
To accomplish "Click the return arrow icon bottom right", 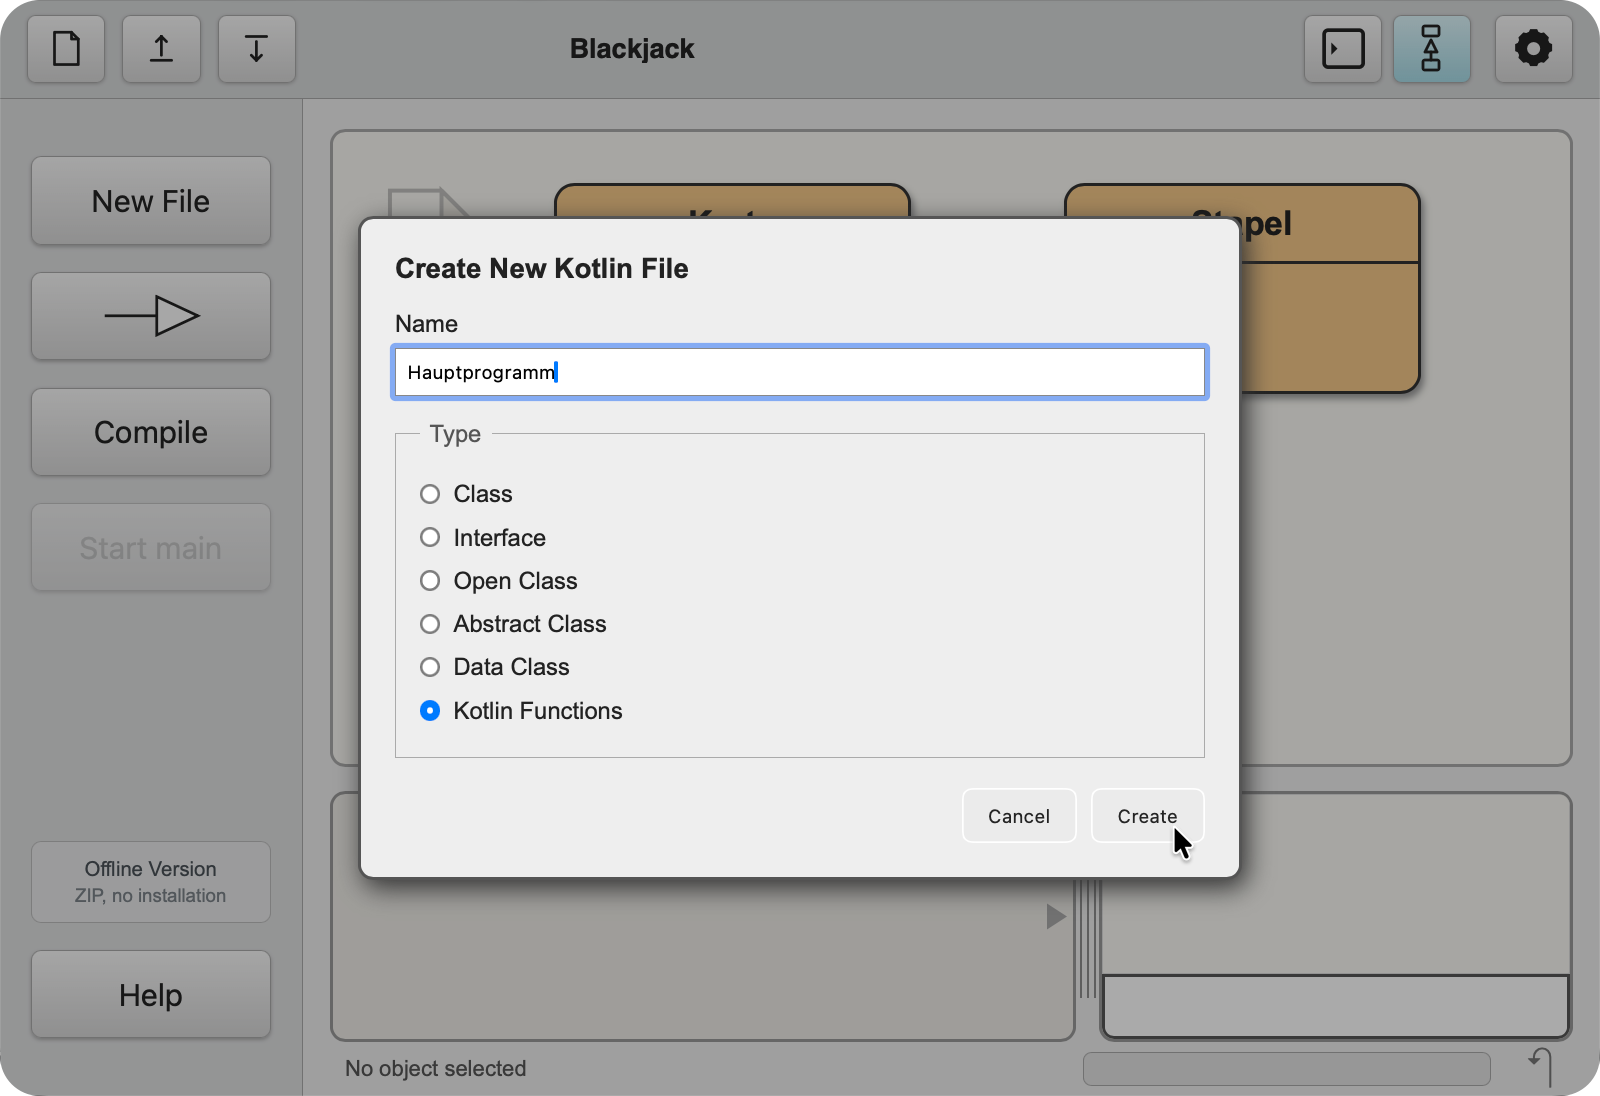I will point(1541,1066).
